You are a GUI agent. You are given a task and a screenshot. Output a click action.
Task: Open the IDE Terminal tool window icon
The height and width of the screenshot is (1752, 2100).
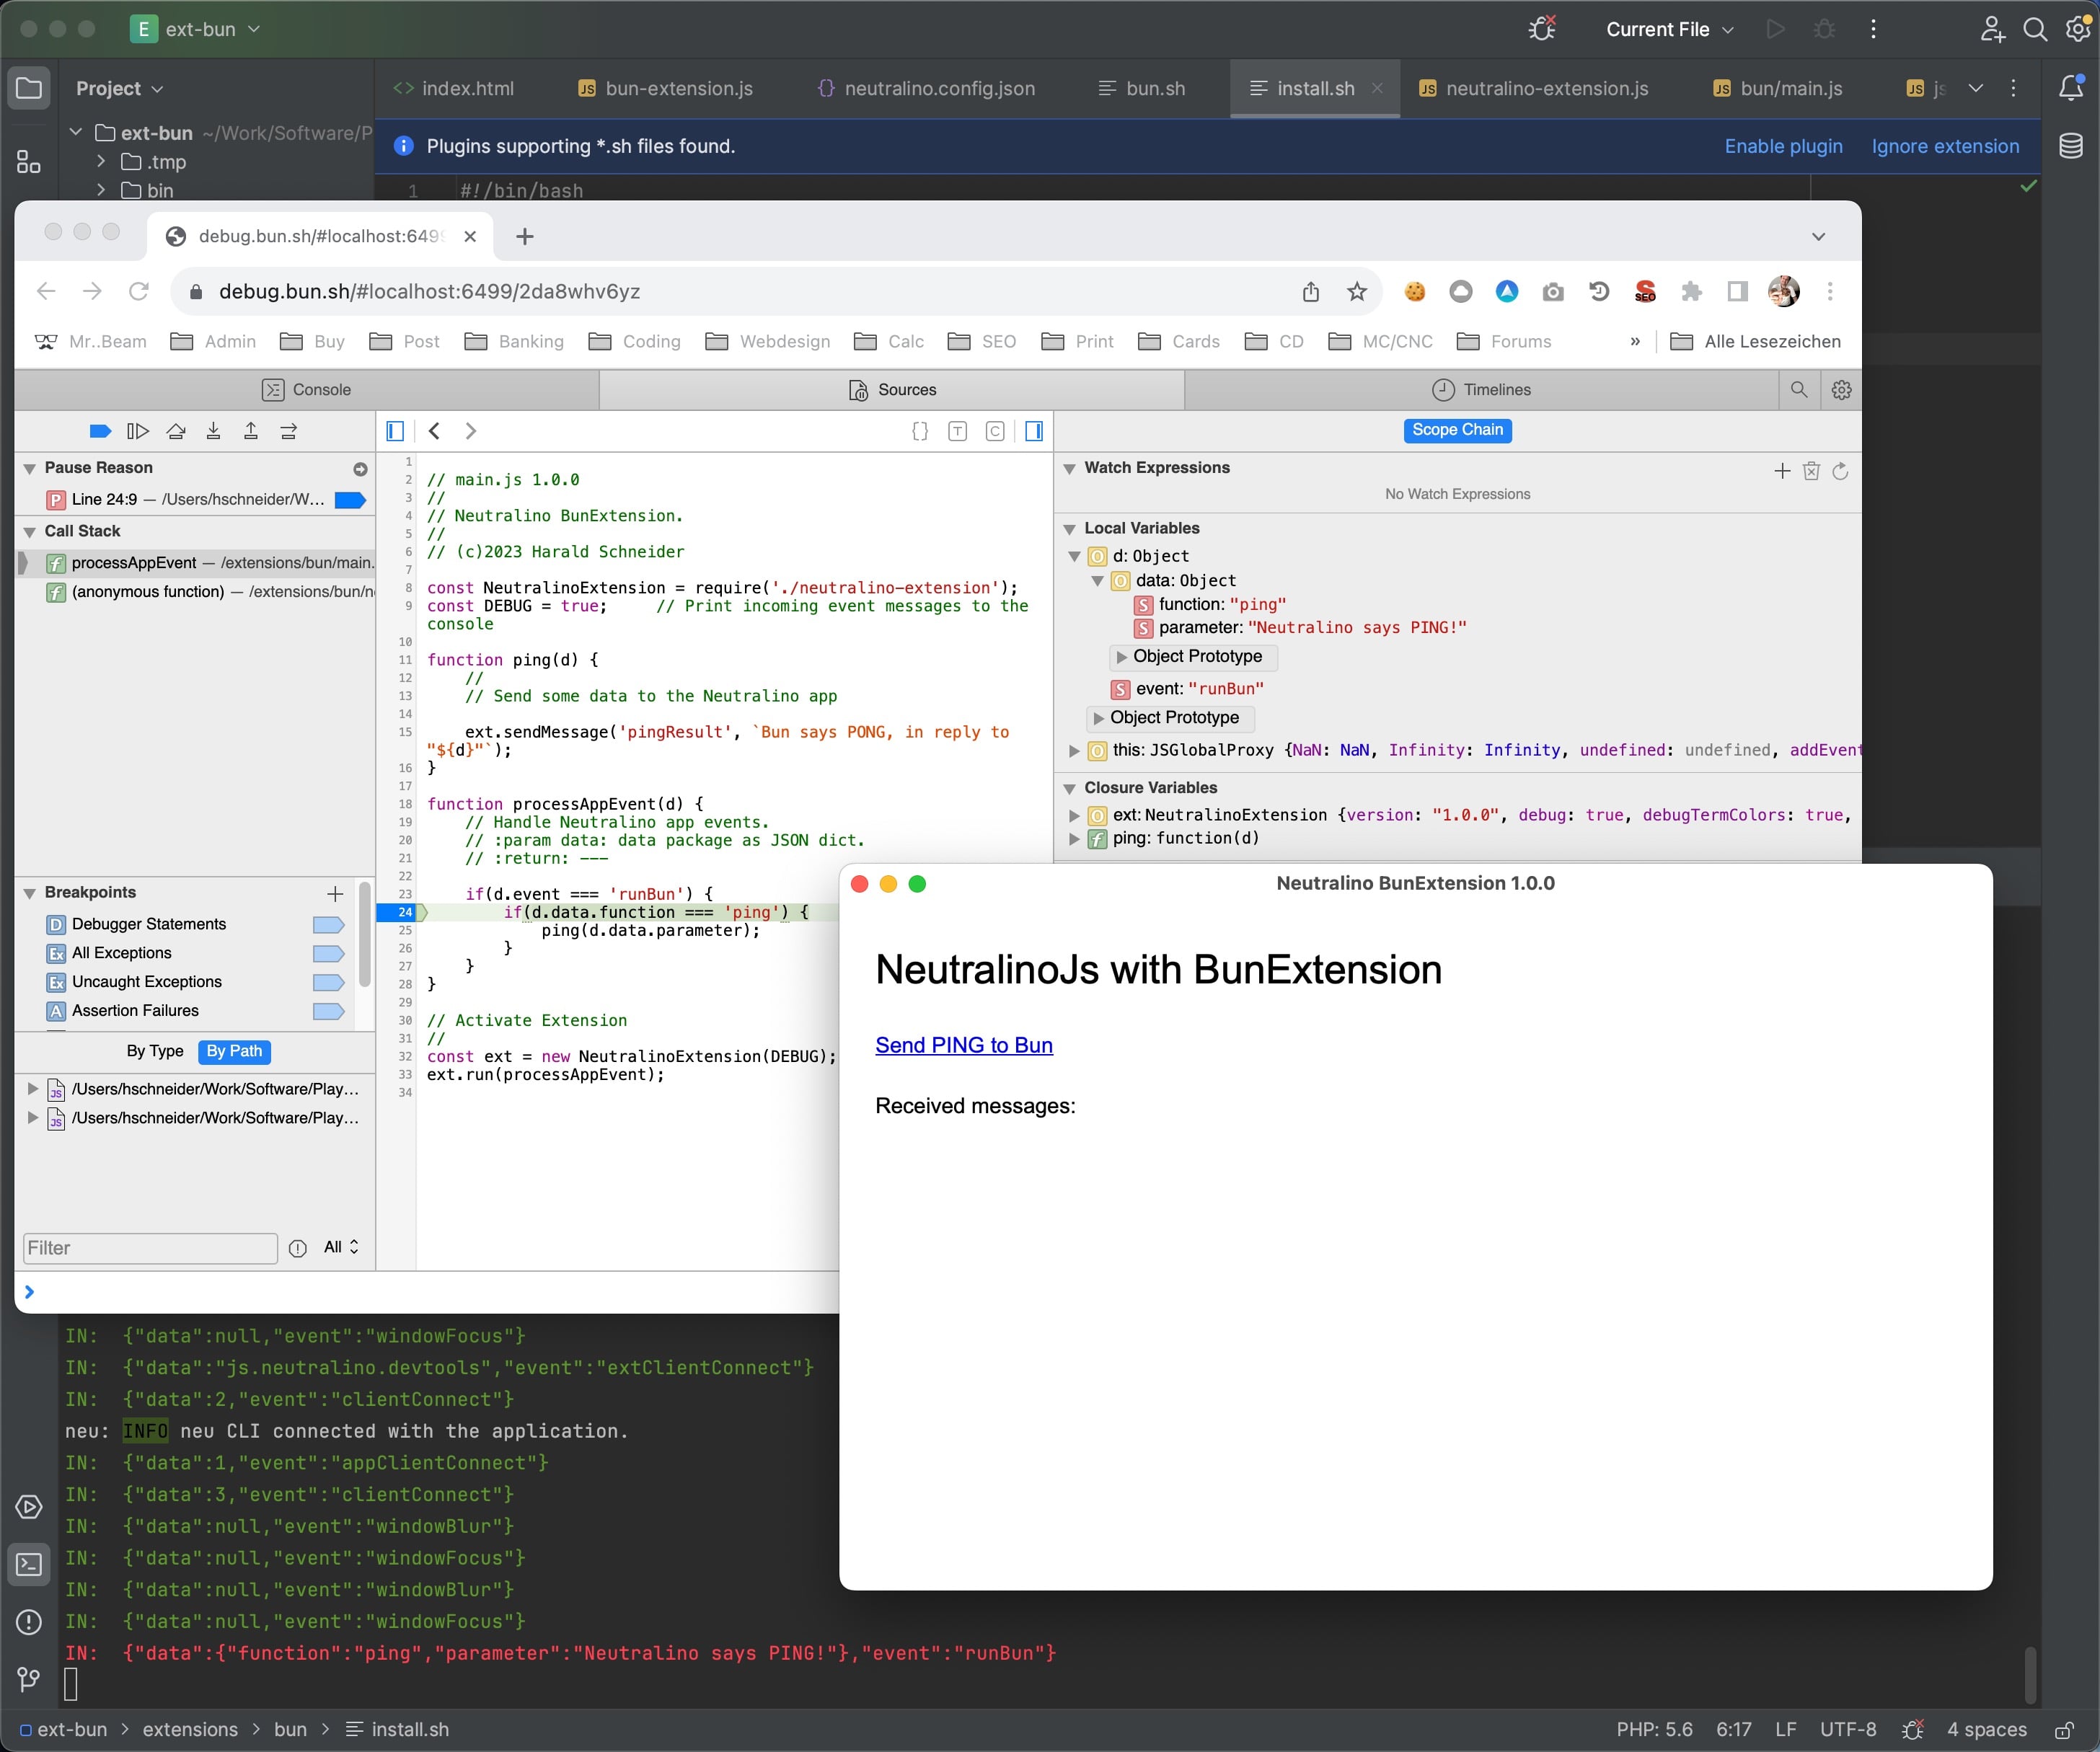(29, 1565)
